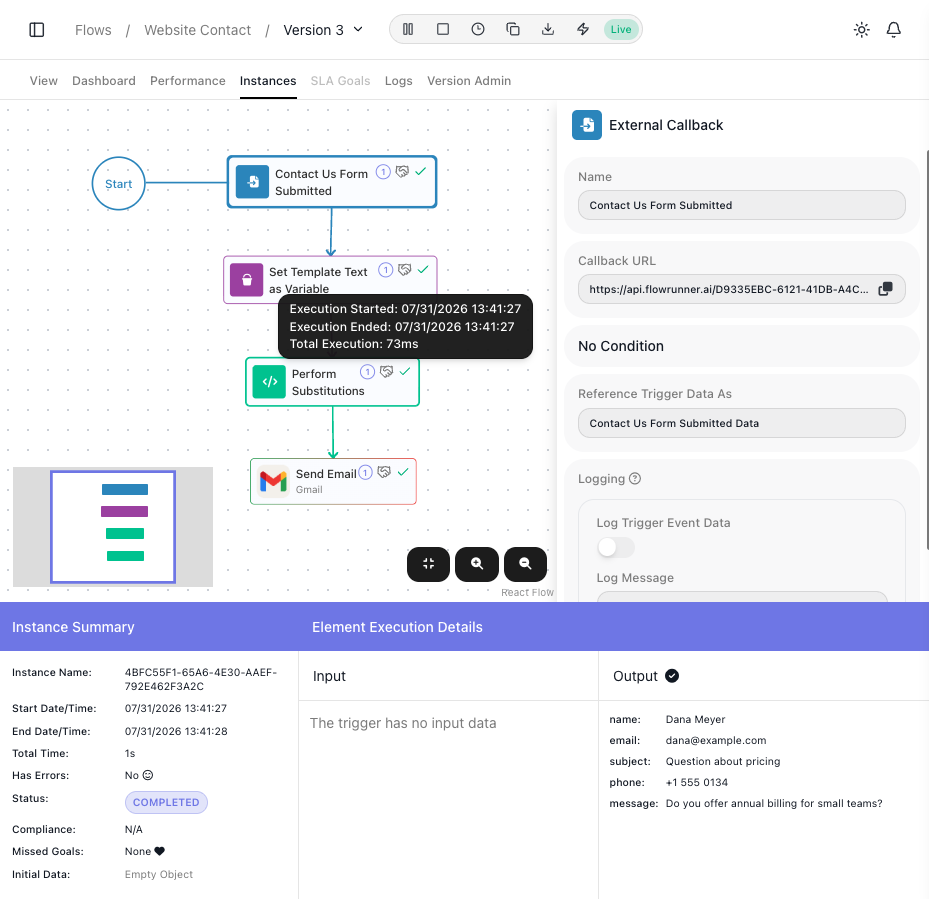This screenshot has height=899, width=929.
Task: Click the External Callback header icon
Action: tap(587, 125)
